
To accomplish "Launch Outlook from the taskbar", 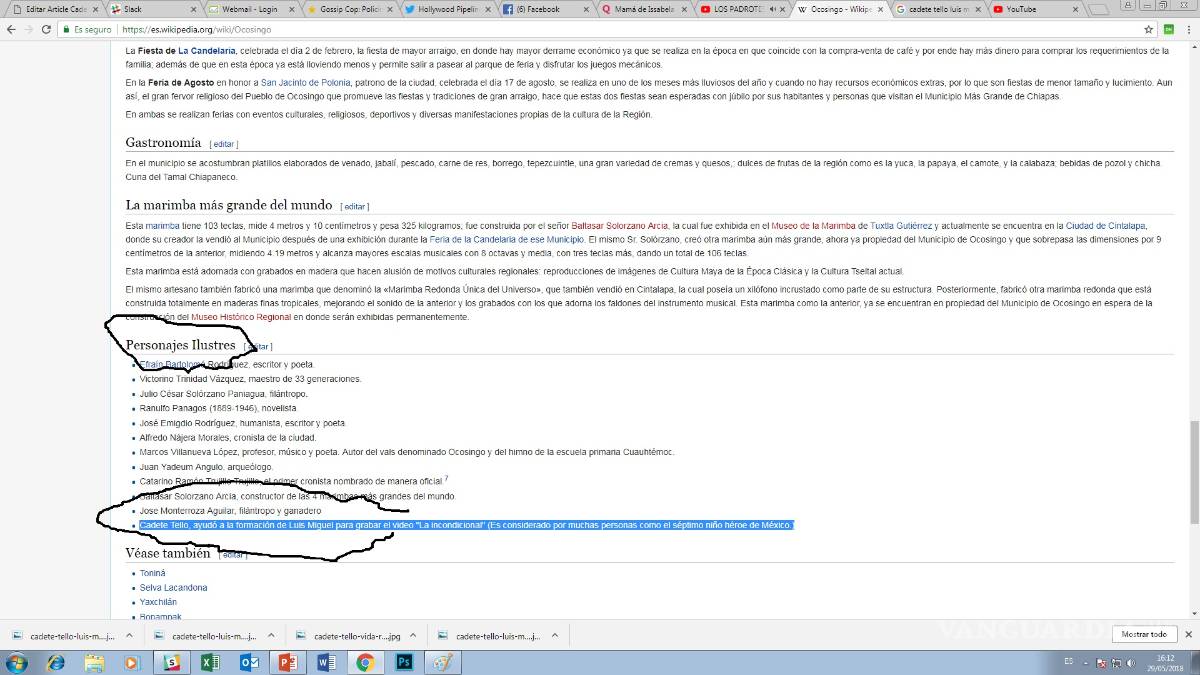I will (249, 662).
